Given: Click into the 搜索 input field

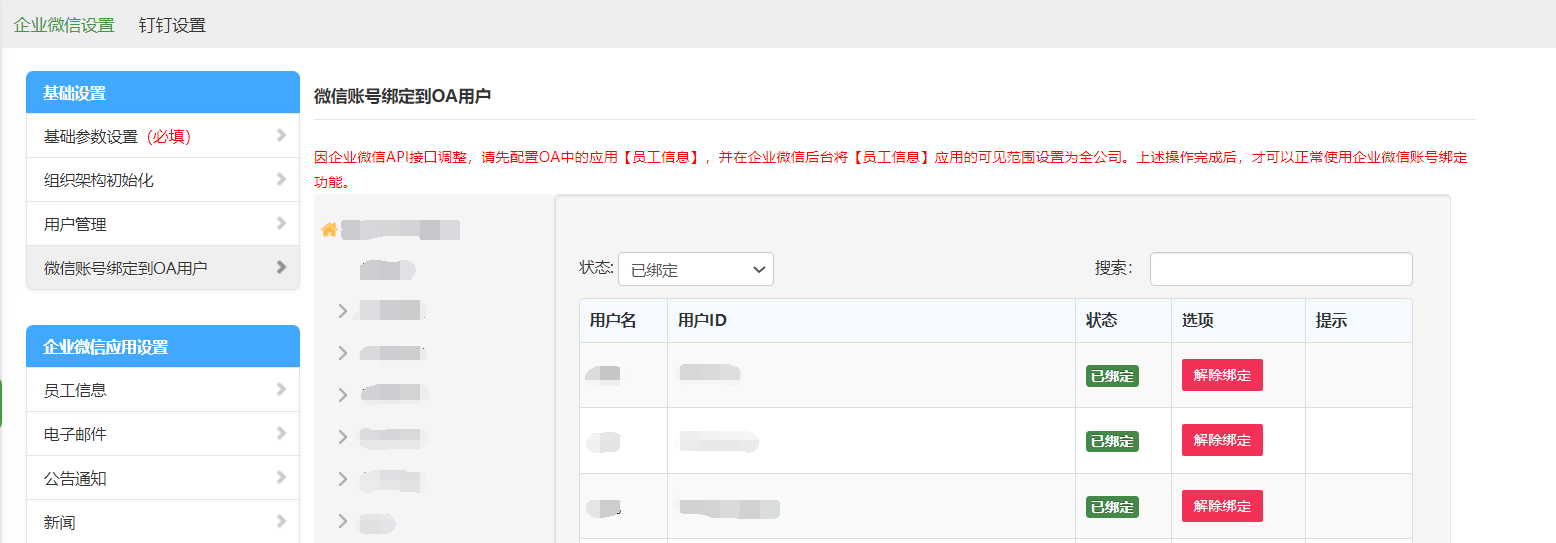Looking at the screenshot, I should pyautogui.click(x=1280, y=269).
